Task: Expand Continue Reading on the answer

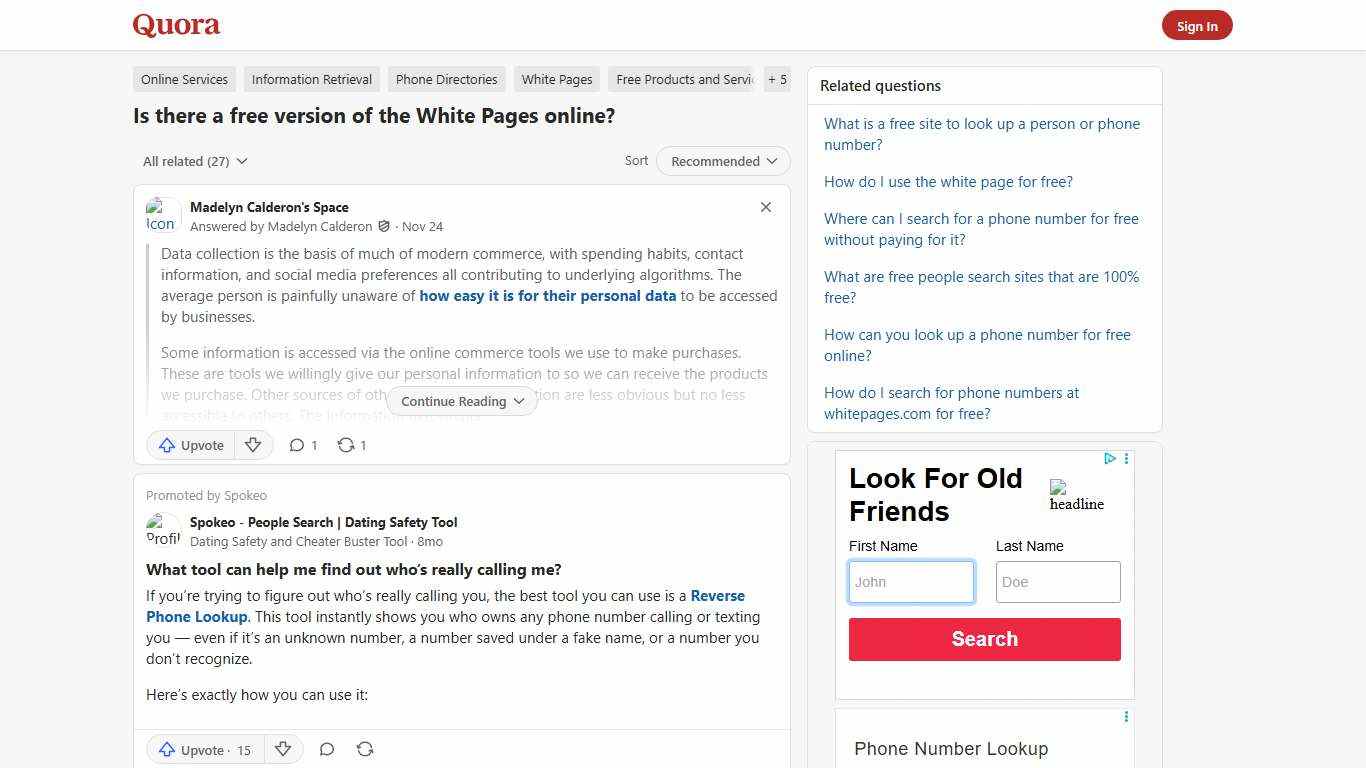Action: (461, 401)
